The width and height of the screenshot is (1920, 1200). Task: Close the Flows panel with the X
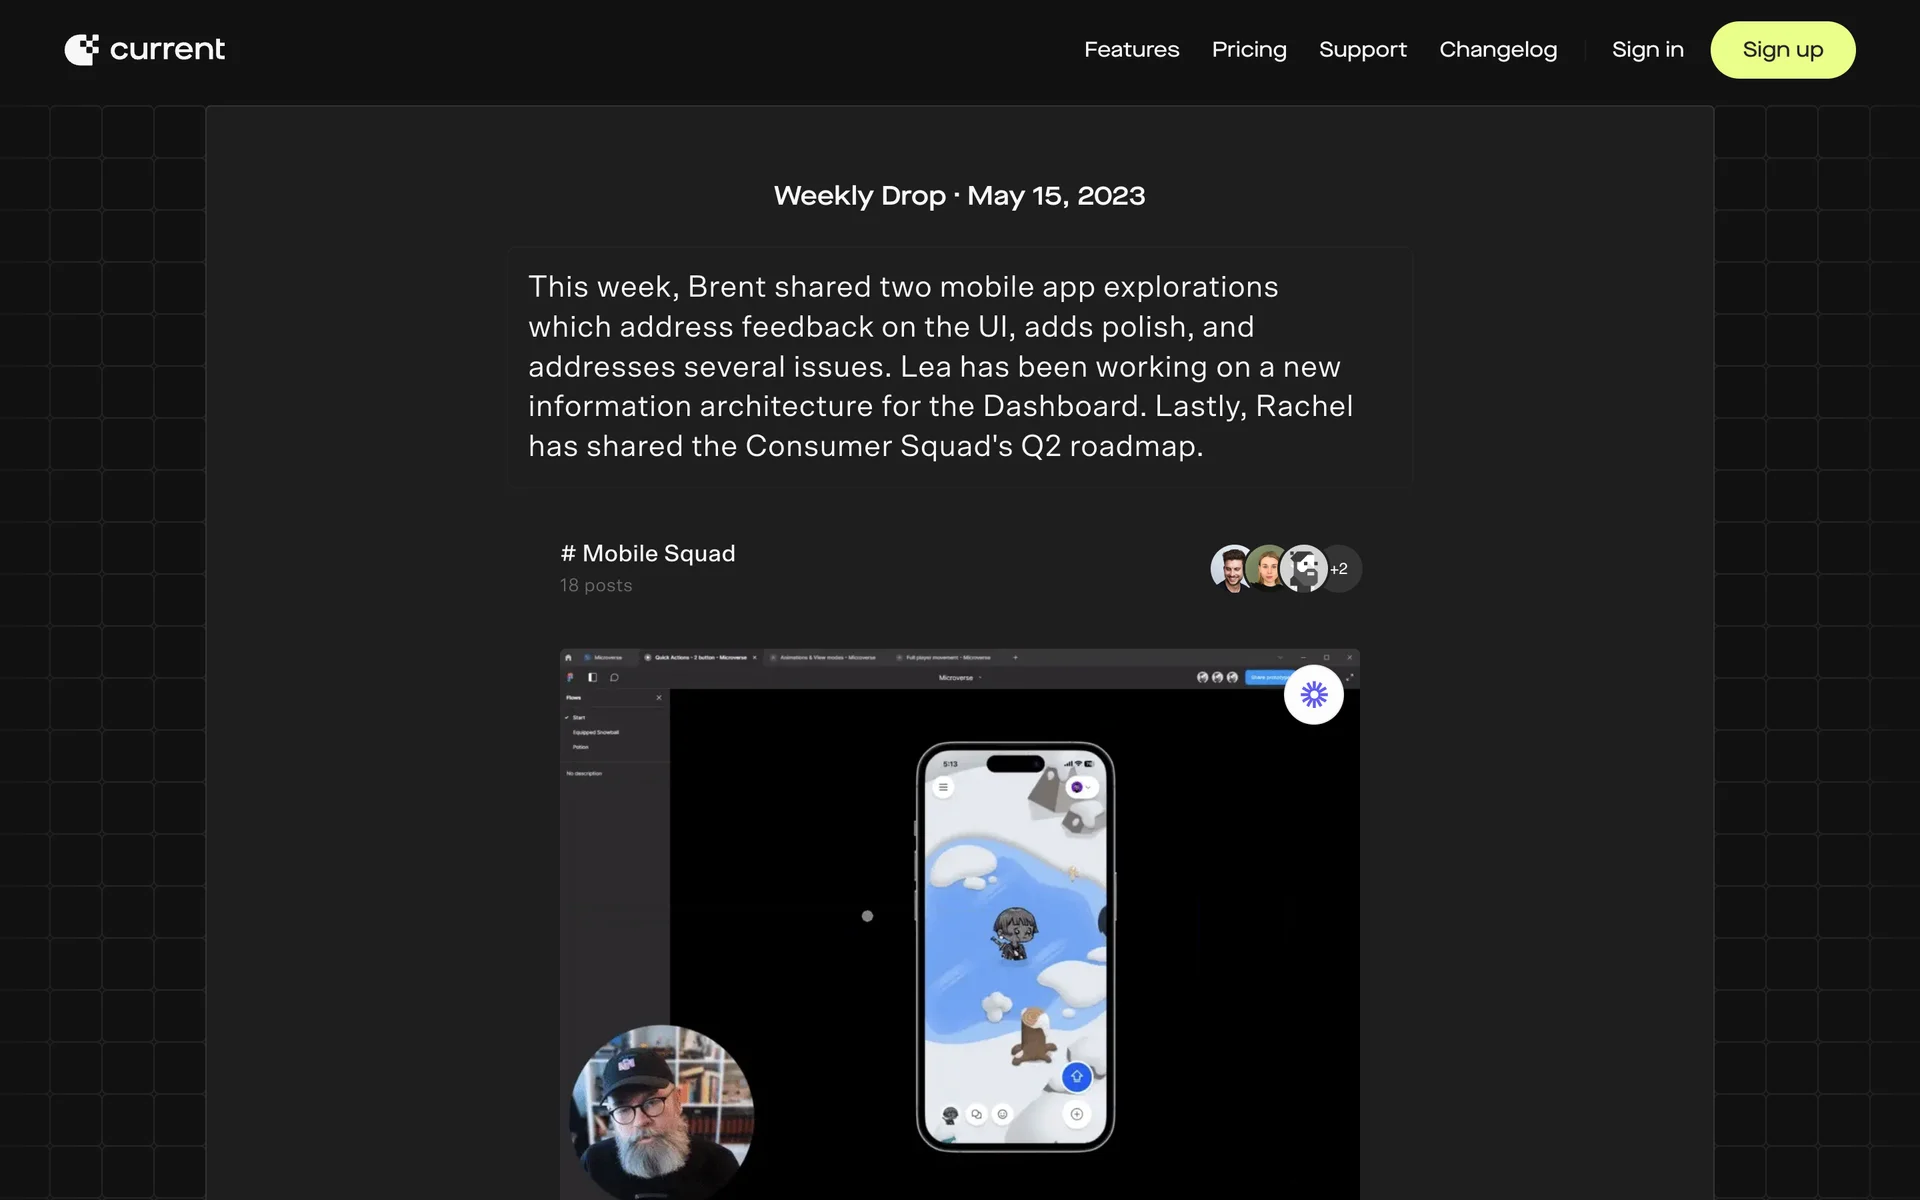click(x=658, y=697)
